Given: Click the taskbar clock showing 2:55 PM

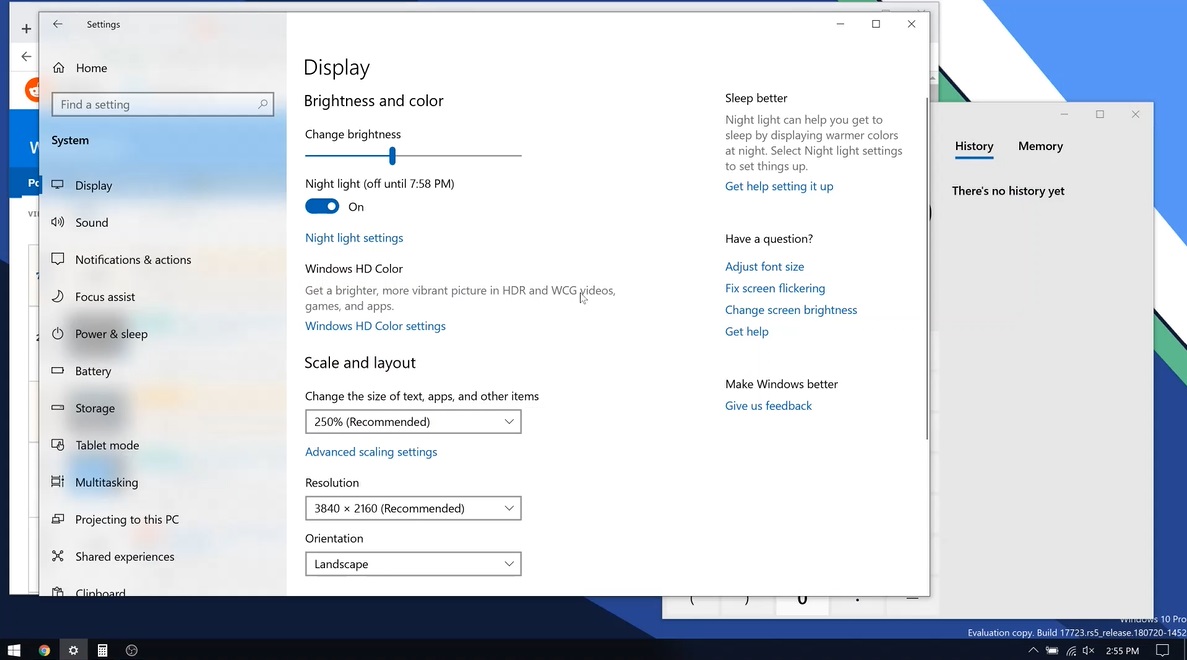Looking at the screenshot, I should click(x=1122, y=651).
